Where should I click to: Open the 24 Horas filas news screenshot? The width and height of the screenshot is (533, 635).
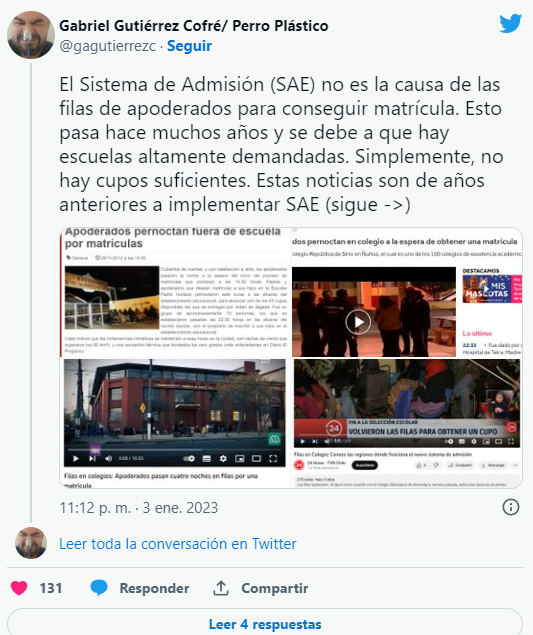407,423
